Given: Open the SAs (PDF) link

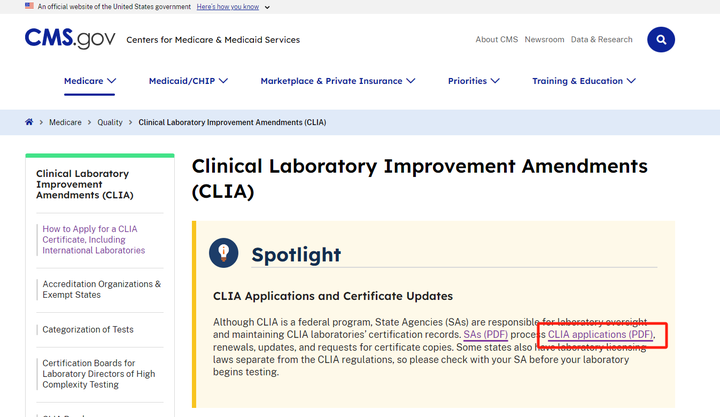Looking at the screenshot, I should pos(485,334).
